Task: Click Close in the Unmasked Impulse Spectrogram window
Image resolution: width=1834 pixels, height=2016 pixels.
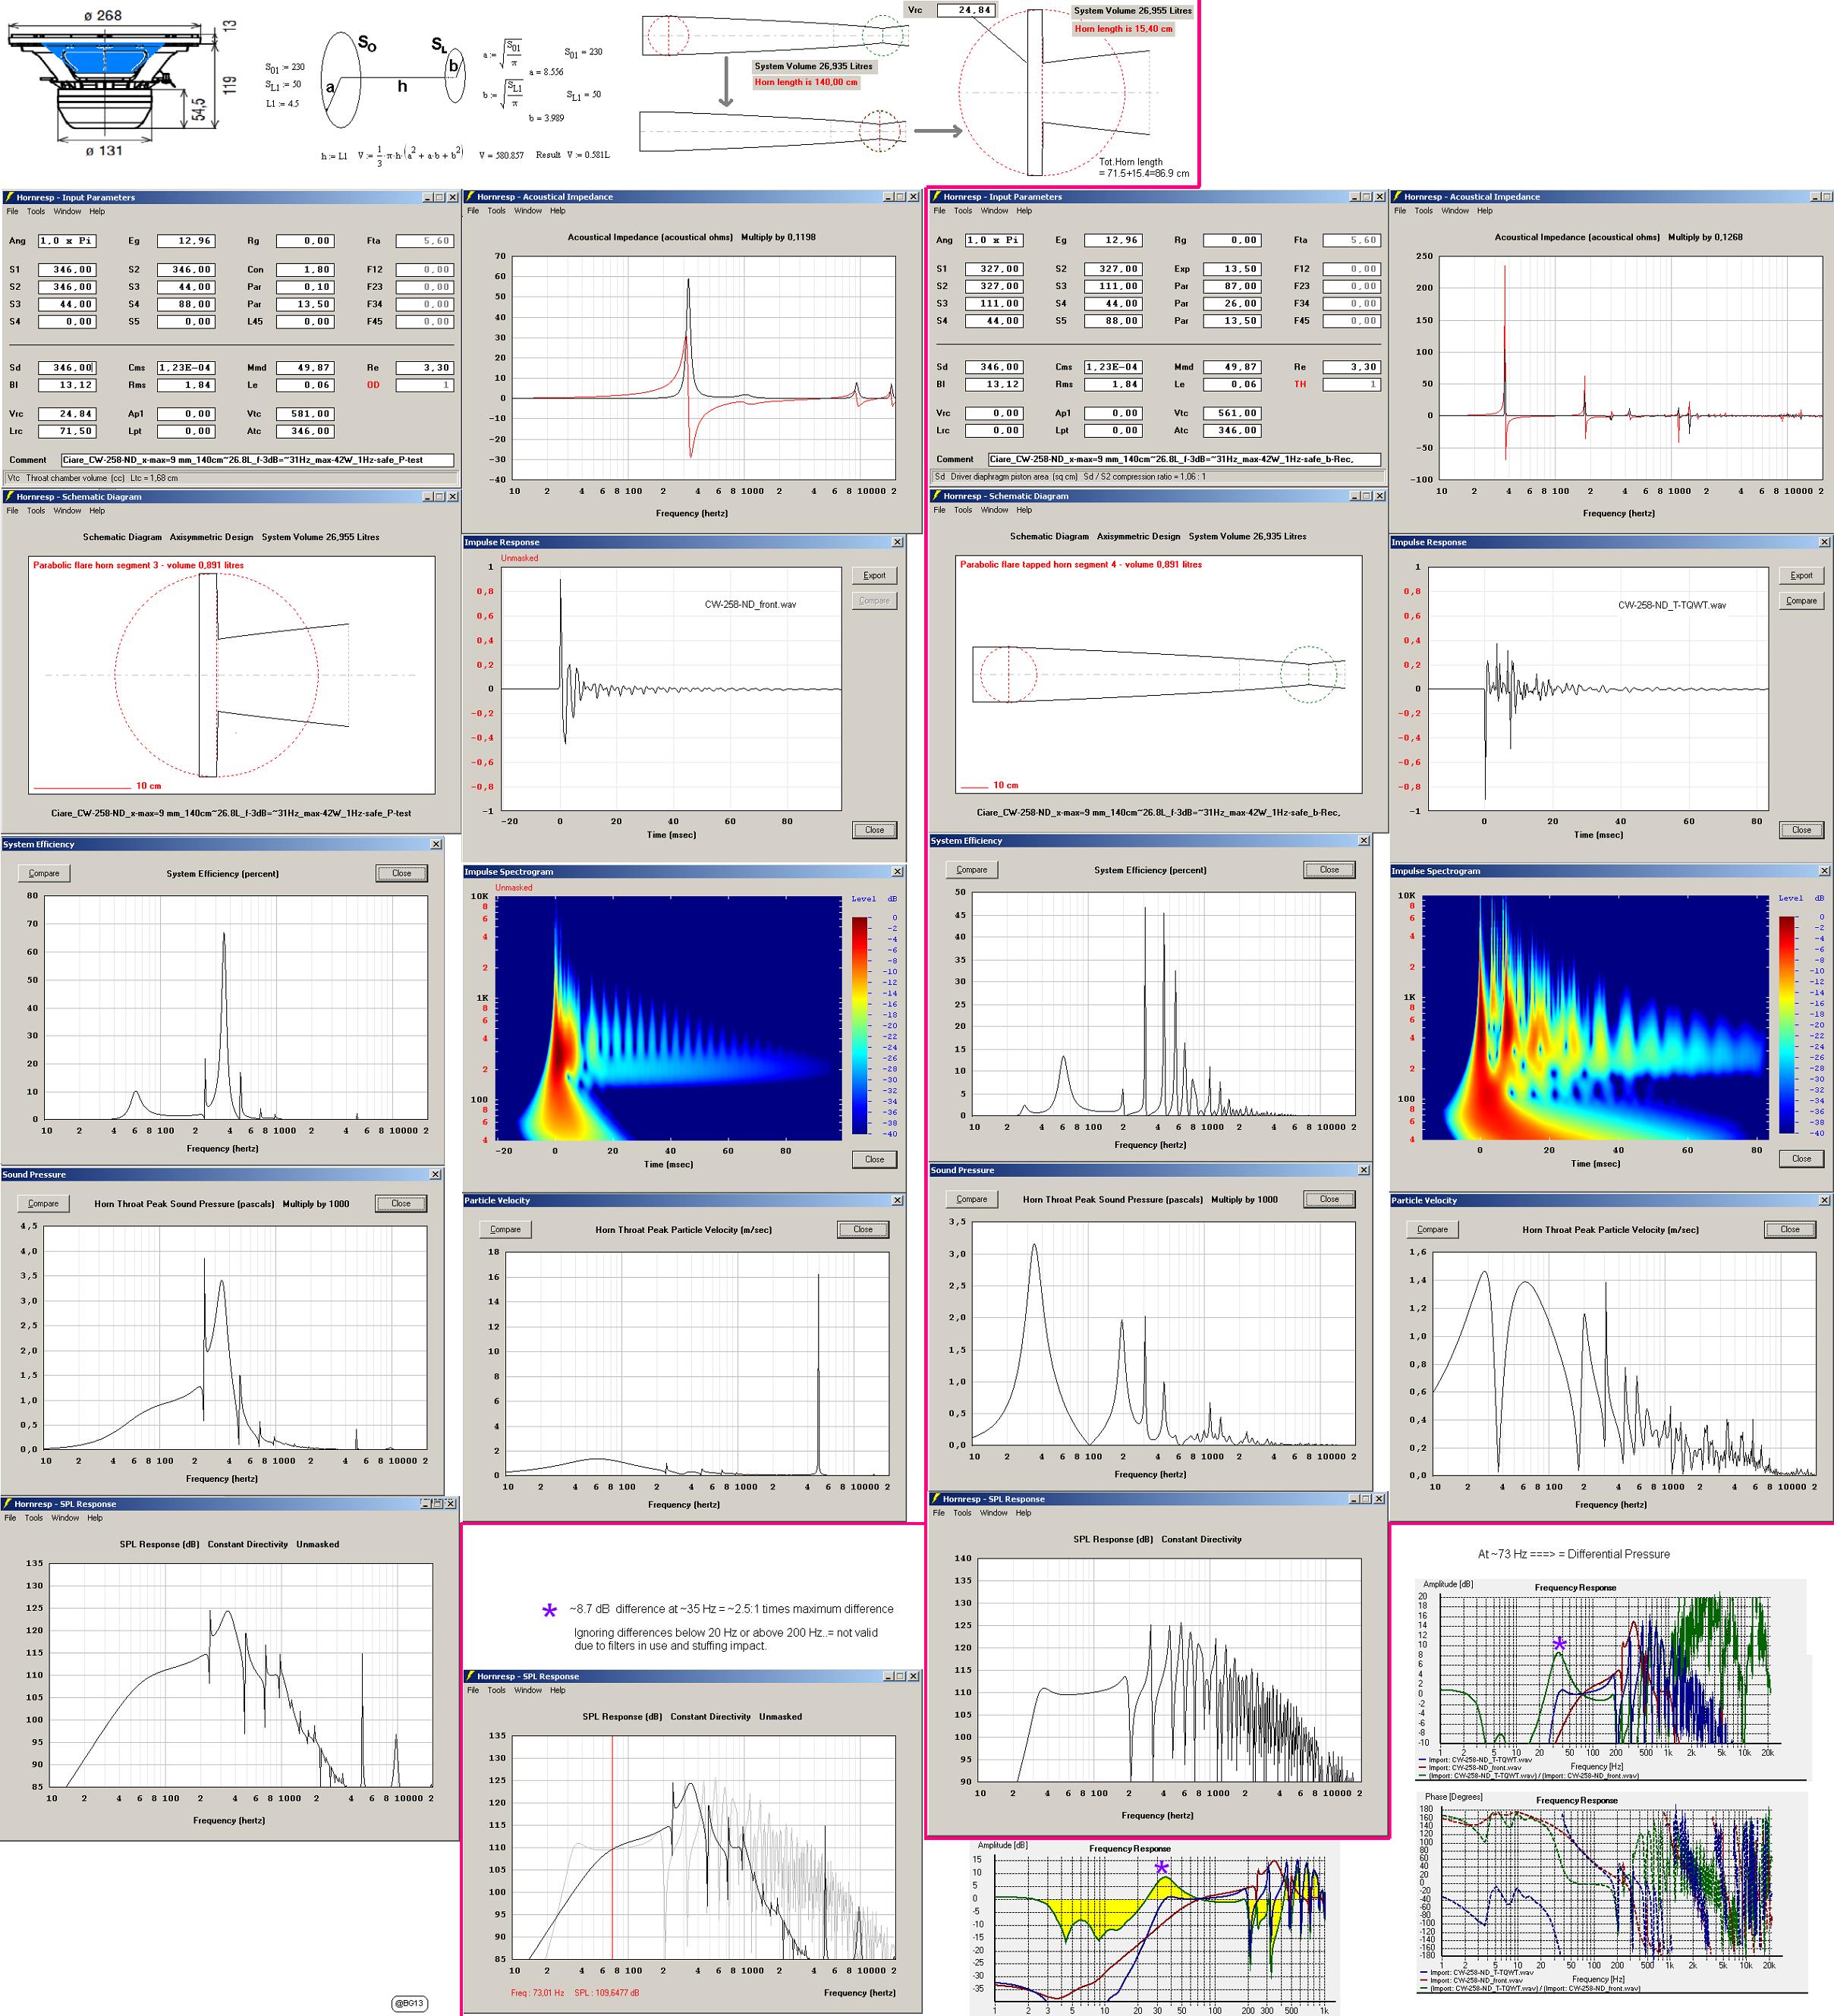Action: pyautogui.click(x=874, y=1159)
